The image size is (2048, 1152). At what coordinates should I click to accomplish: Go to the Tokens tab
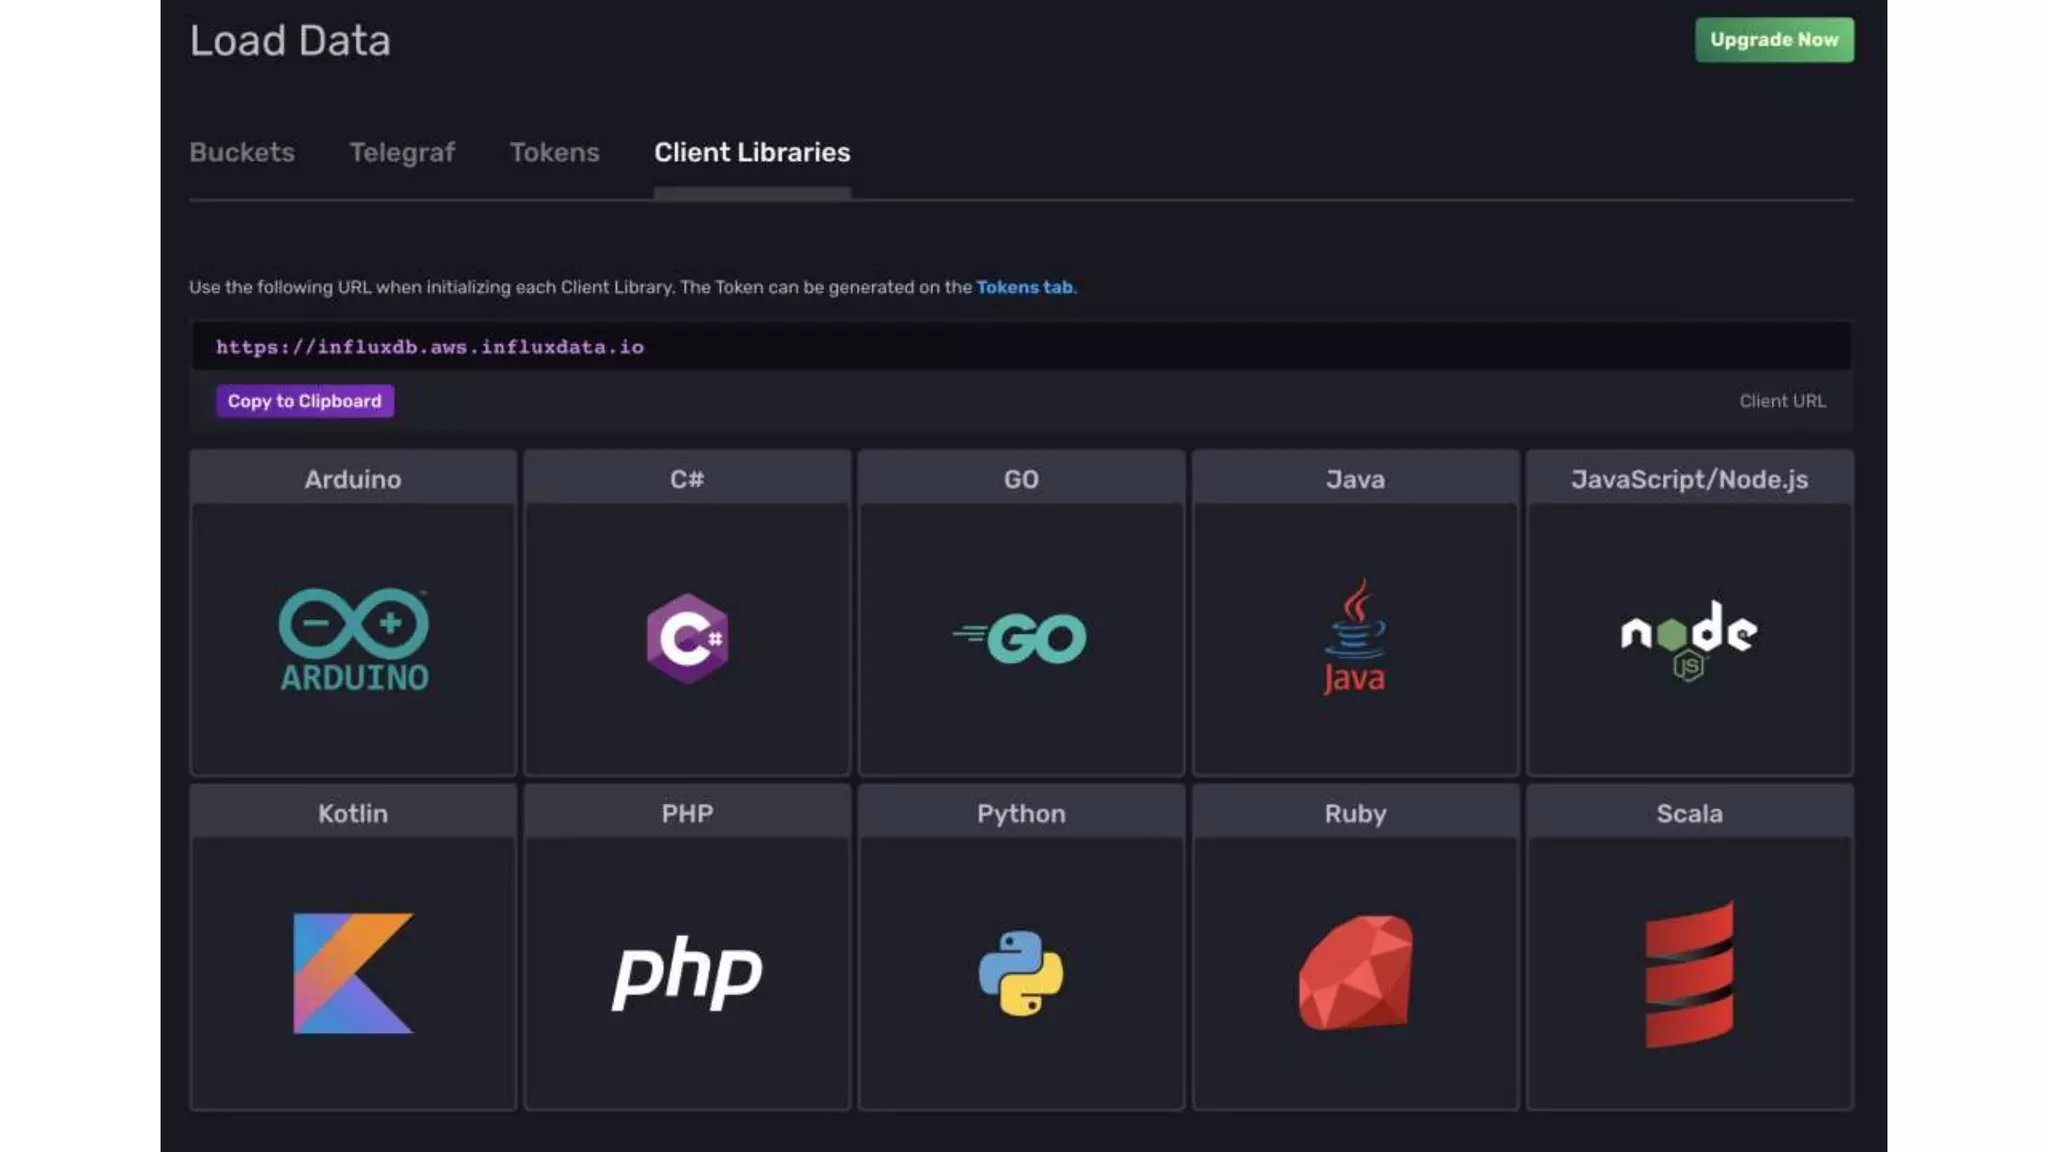tap(554, 152)
